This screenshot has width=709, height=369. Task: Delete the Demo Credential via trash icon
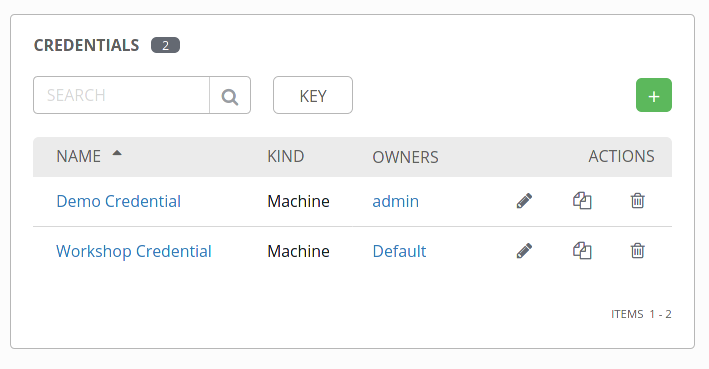coord(638,201)
